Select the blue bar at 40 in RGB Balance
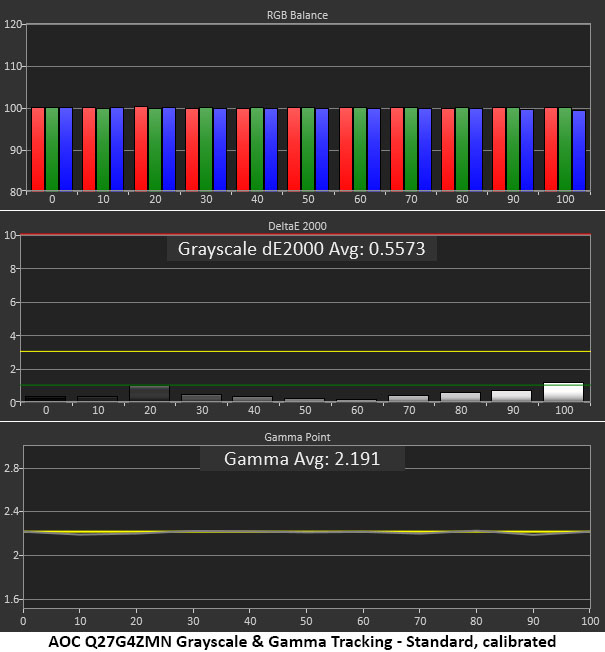605x652 pixels. [271, 150]
